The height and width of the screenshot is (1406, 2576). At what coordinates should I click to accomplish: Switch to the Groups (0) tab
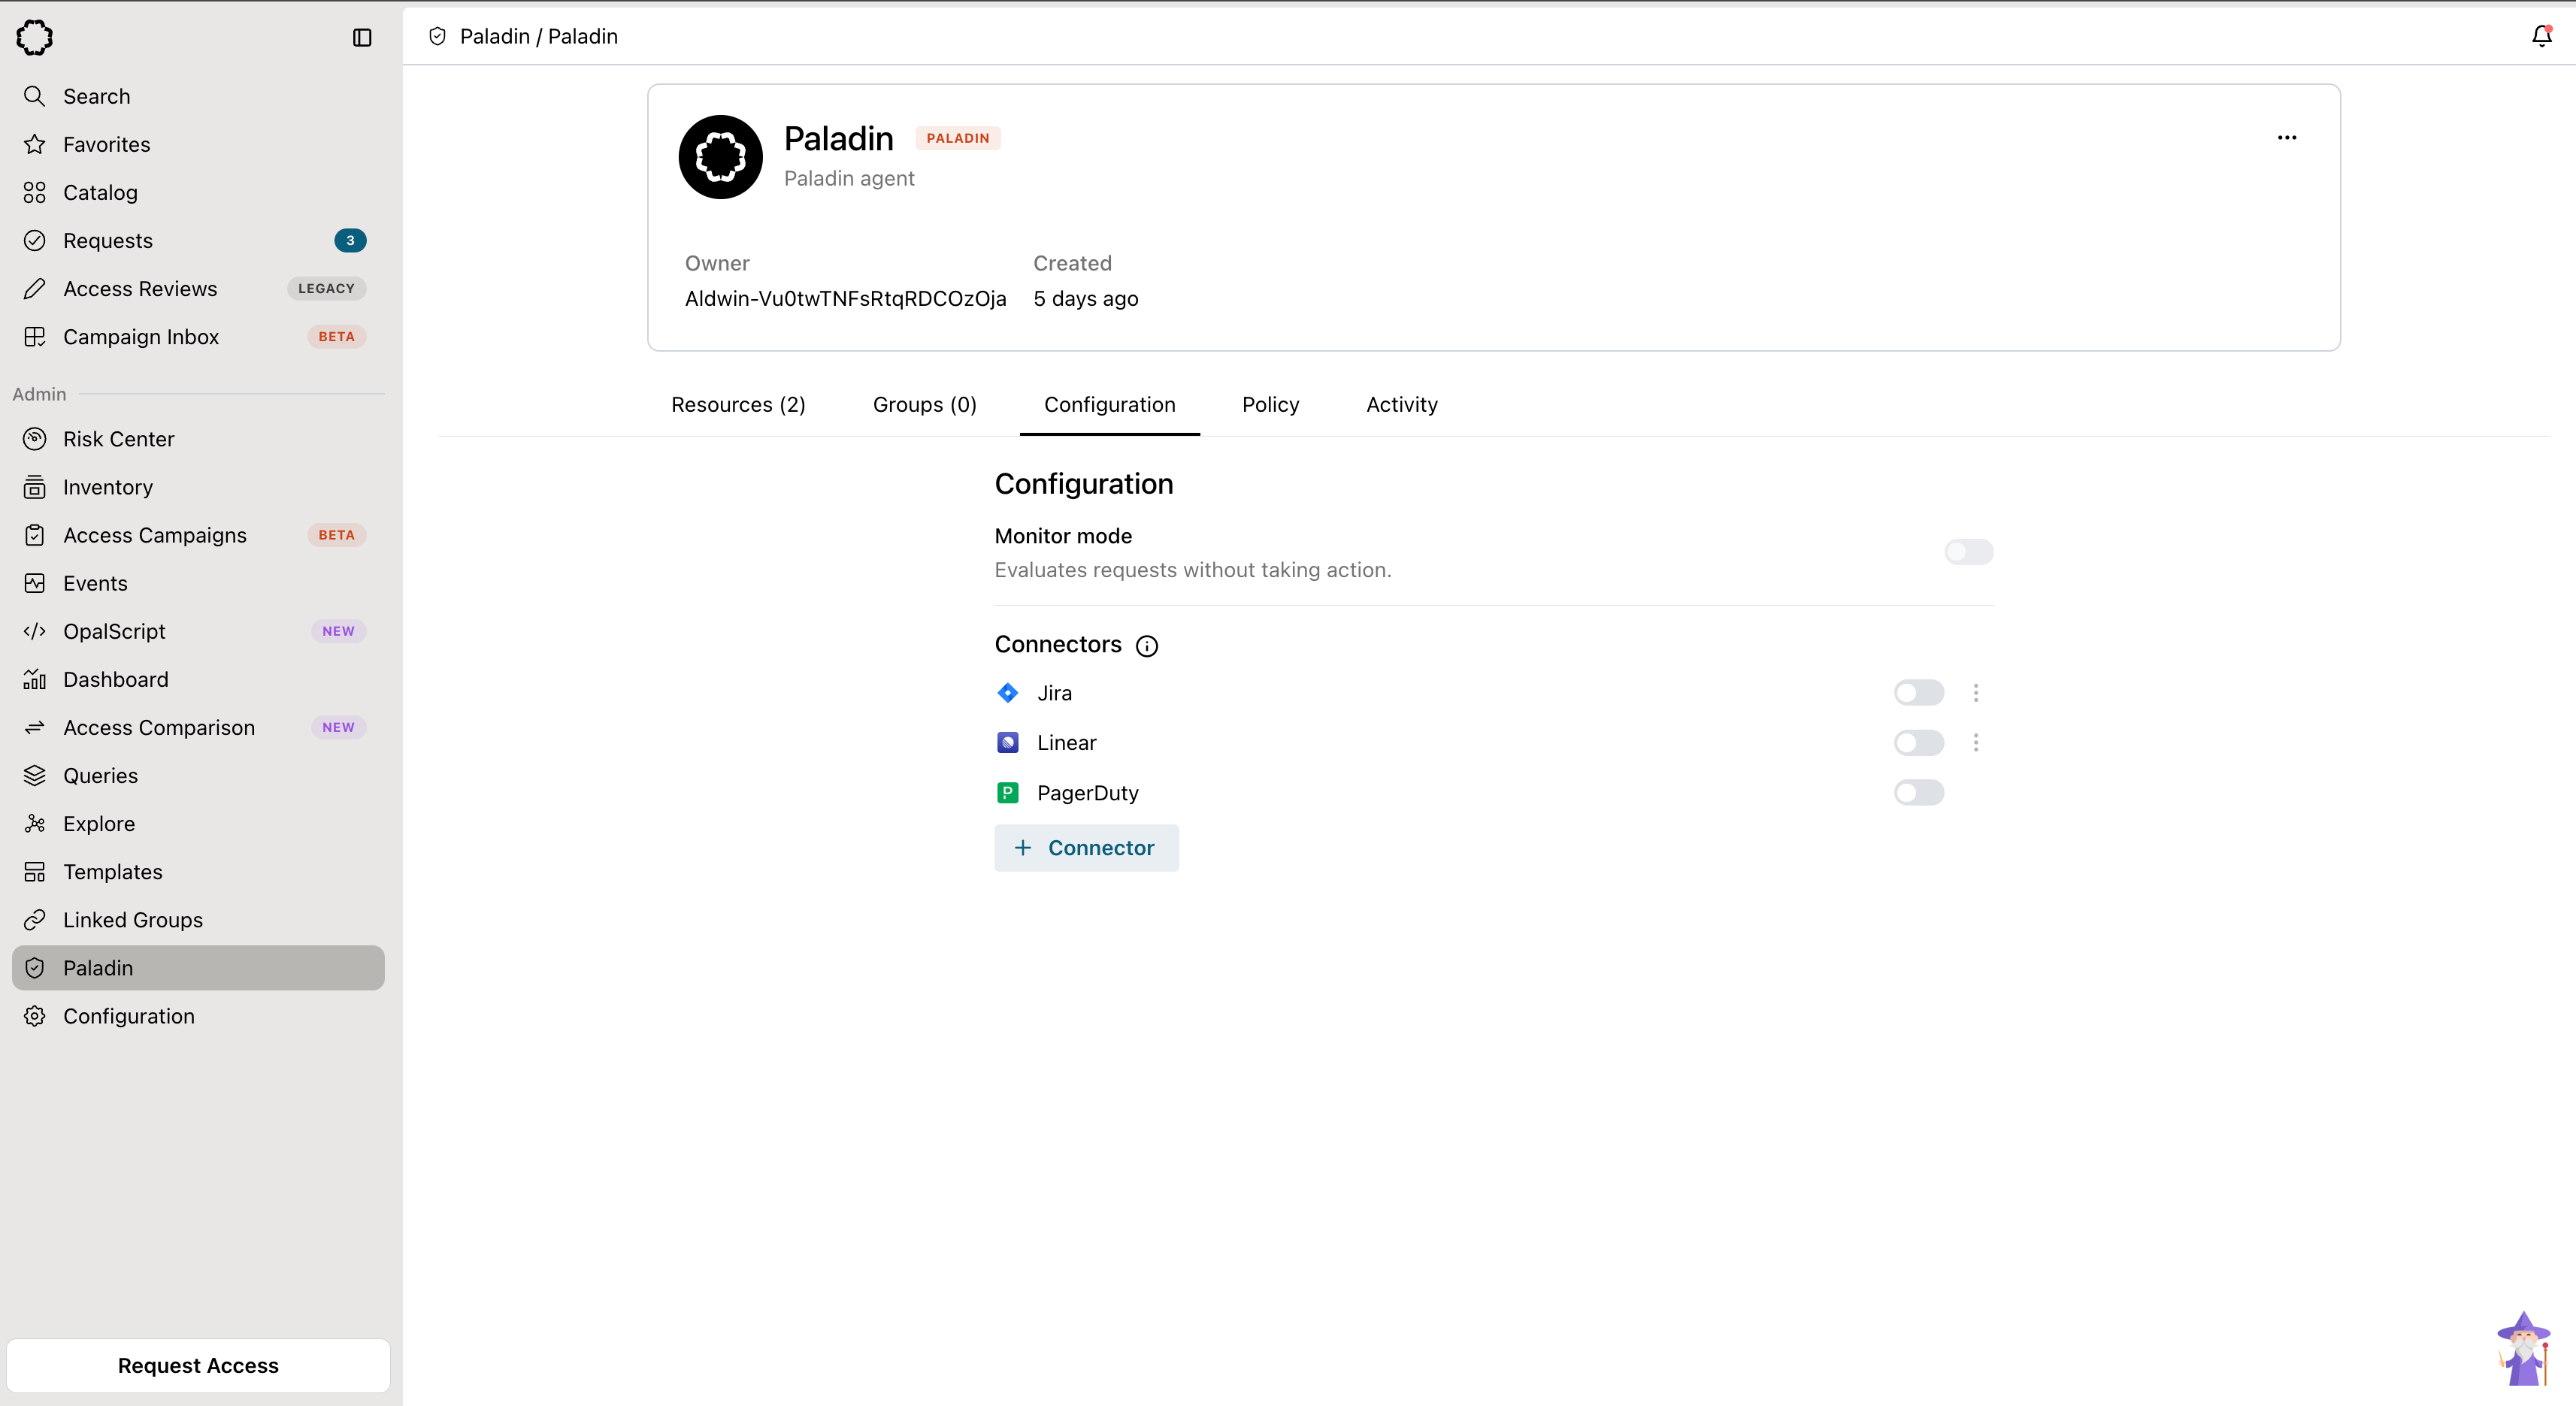click(x=924, y=404)
